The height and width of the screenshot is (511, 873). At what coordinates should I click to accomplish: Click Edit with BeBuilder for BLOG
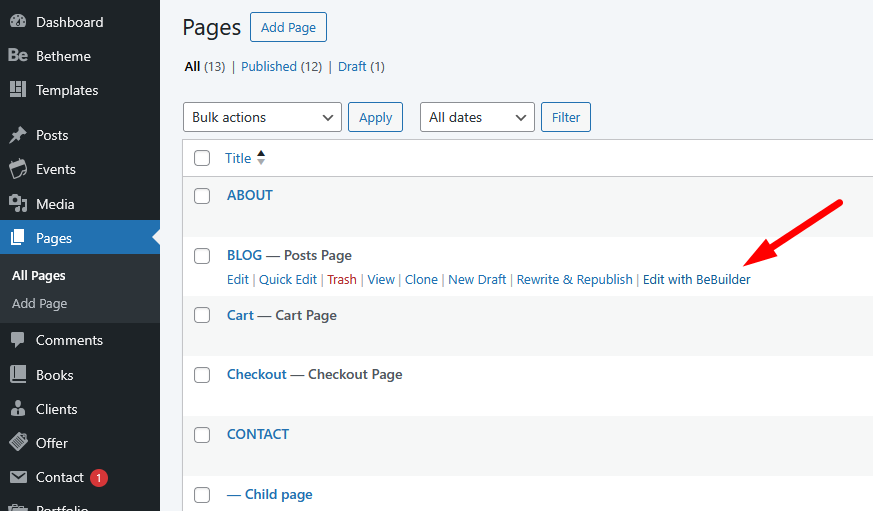pos(696,280)
